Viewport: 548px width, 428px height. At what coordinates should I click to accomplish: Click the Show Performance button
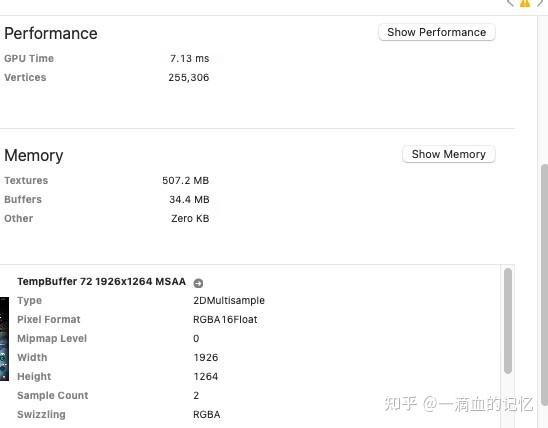(437, 32)
